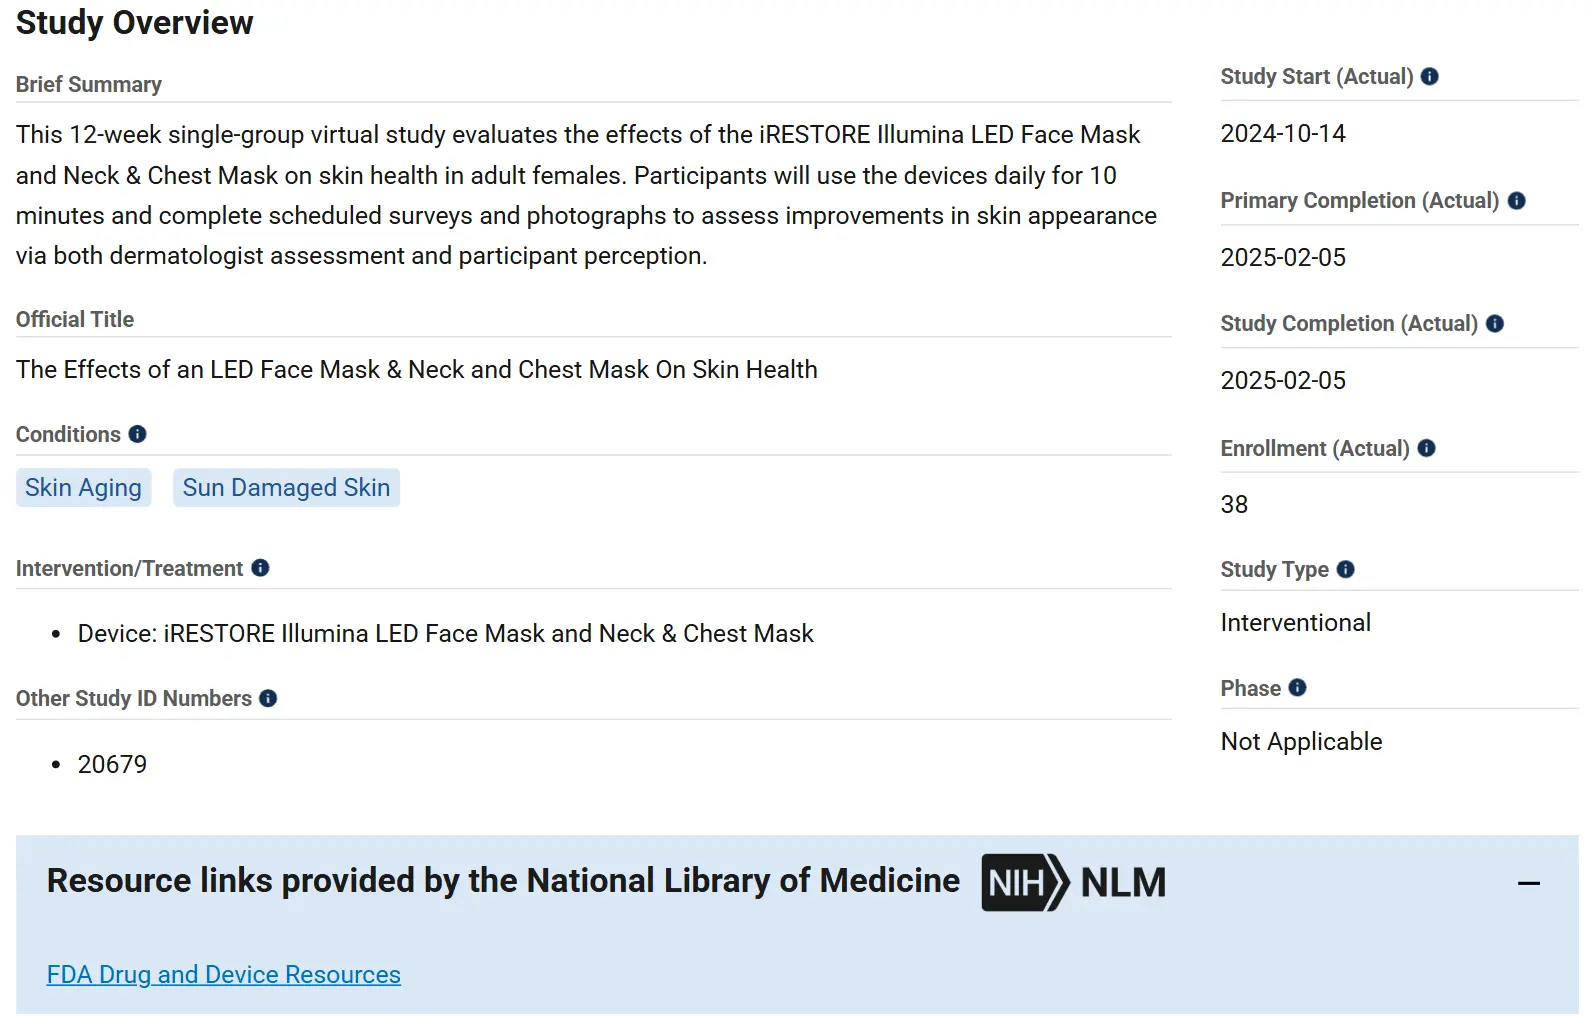Click the Other Study ID Numbers label
The height and width of the screenshot is (1030, 1592).
point(134,698)
